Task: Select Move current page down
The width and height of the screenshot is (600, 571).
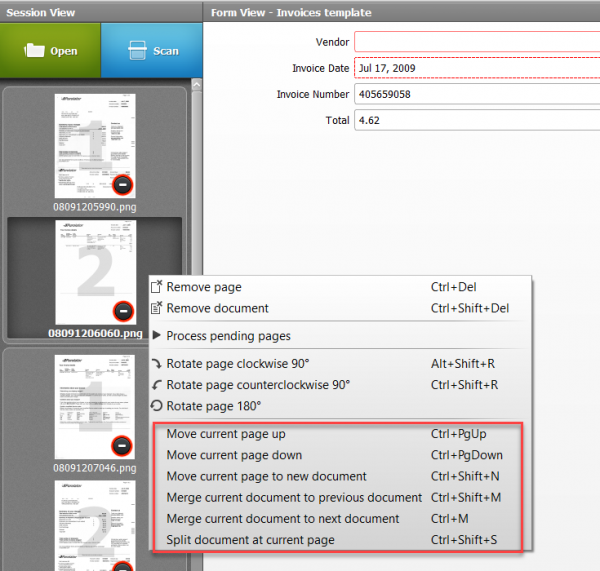Action: coord(340,455)
